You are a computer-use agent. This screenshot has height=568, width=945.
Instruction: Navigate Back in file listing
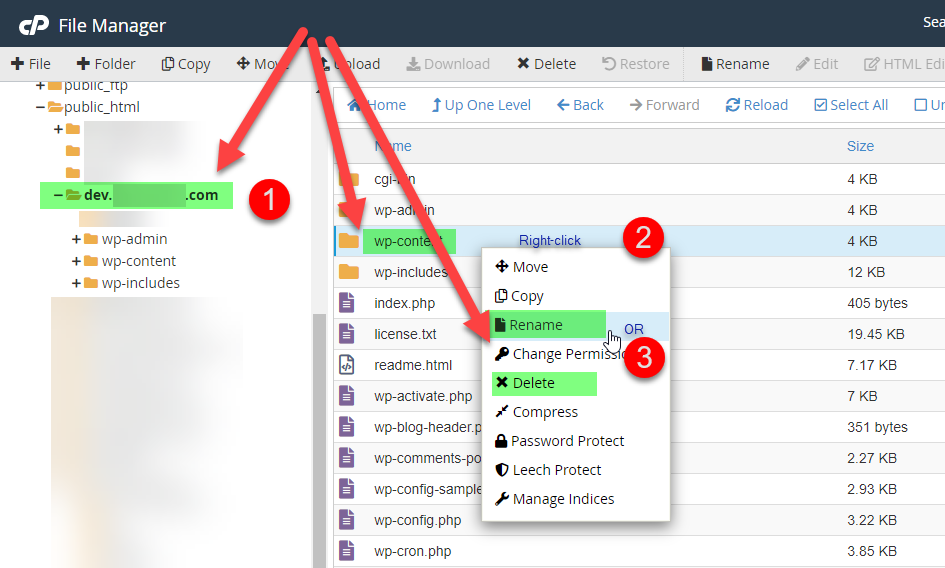point(580,105)
